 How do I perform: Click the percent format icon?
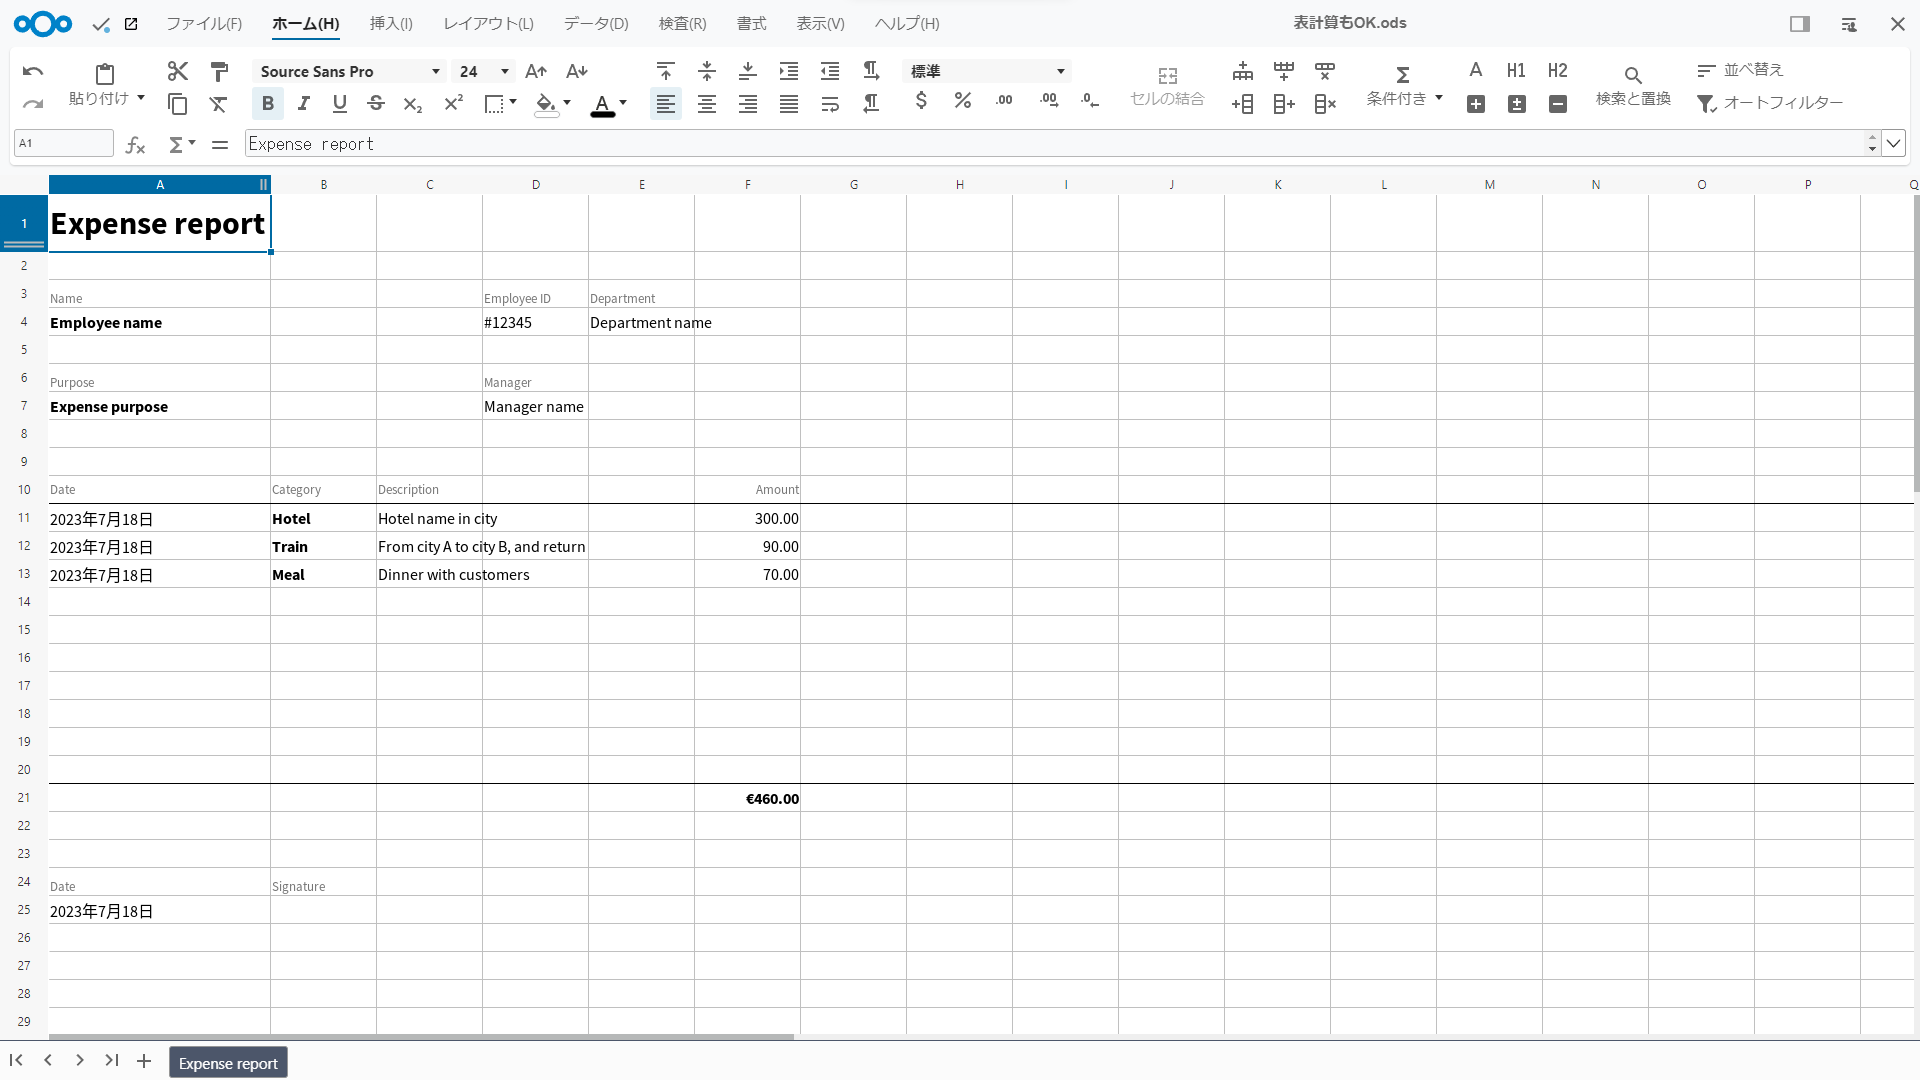pyautogui.click(x=962, y=101)
